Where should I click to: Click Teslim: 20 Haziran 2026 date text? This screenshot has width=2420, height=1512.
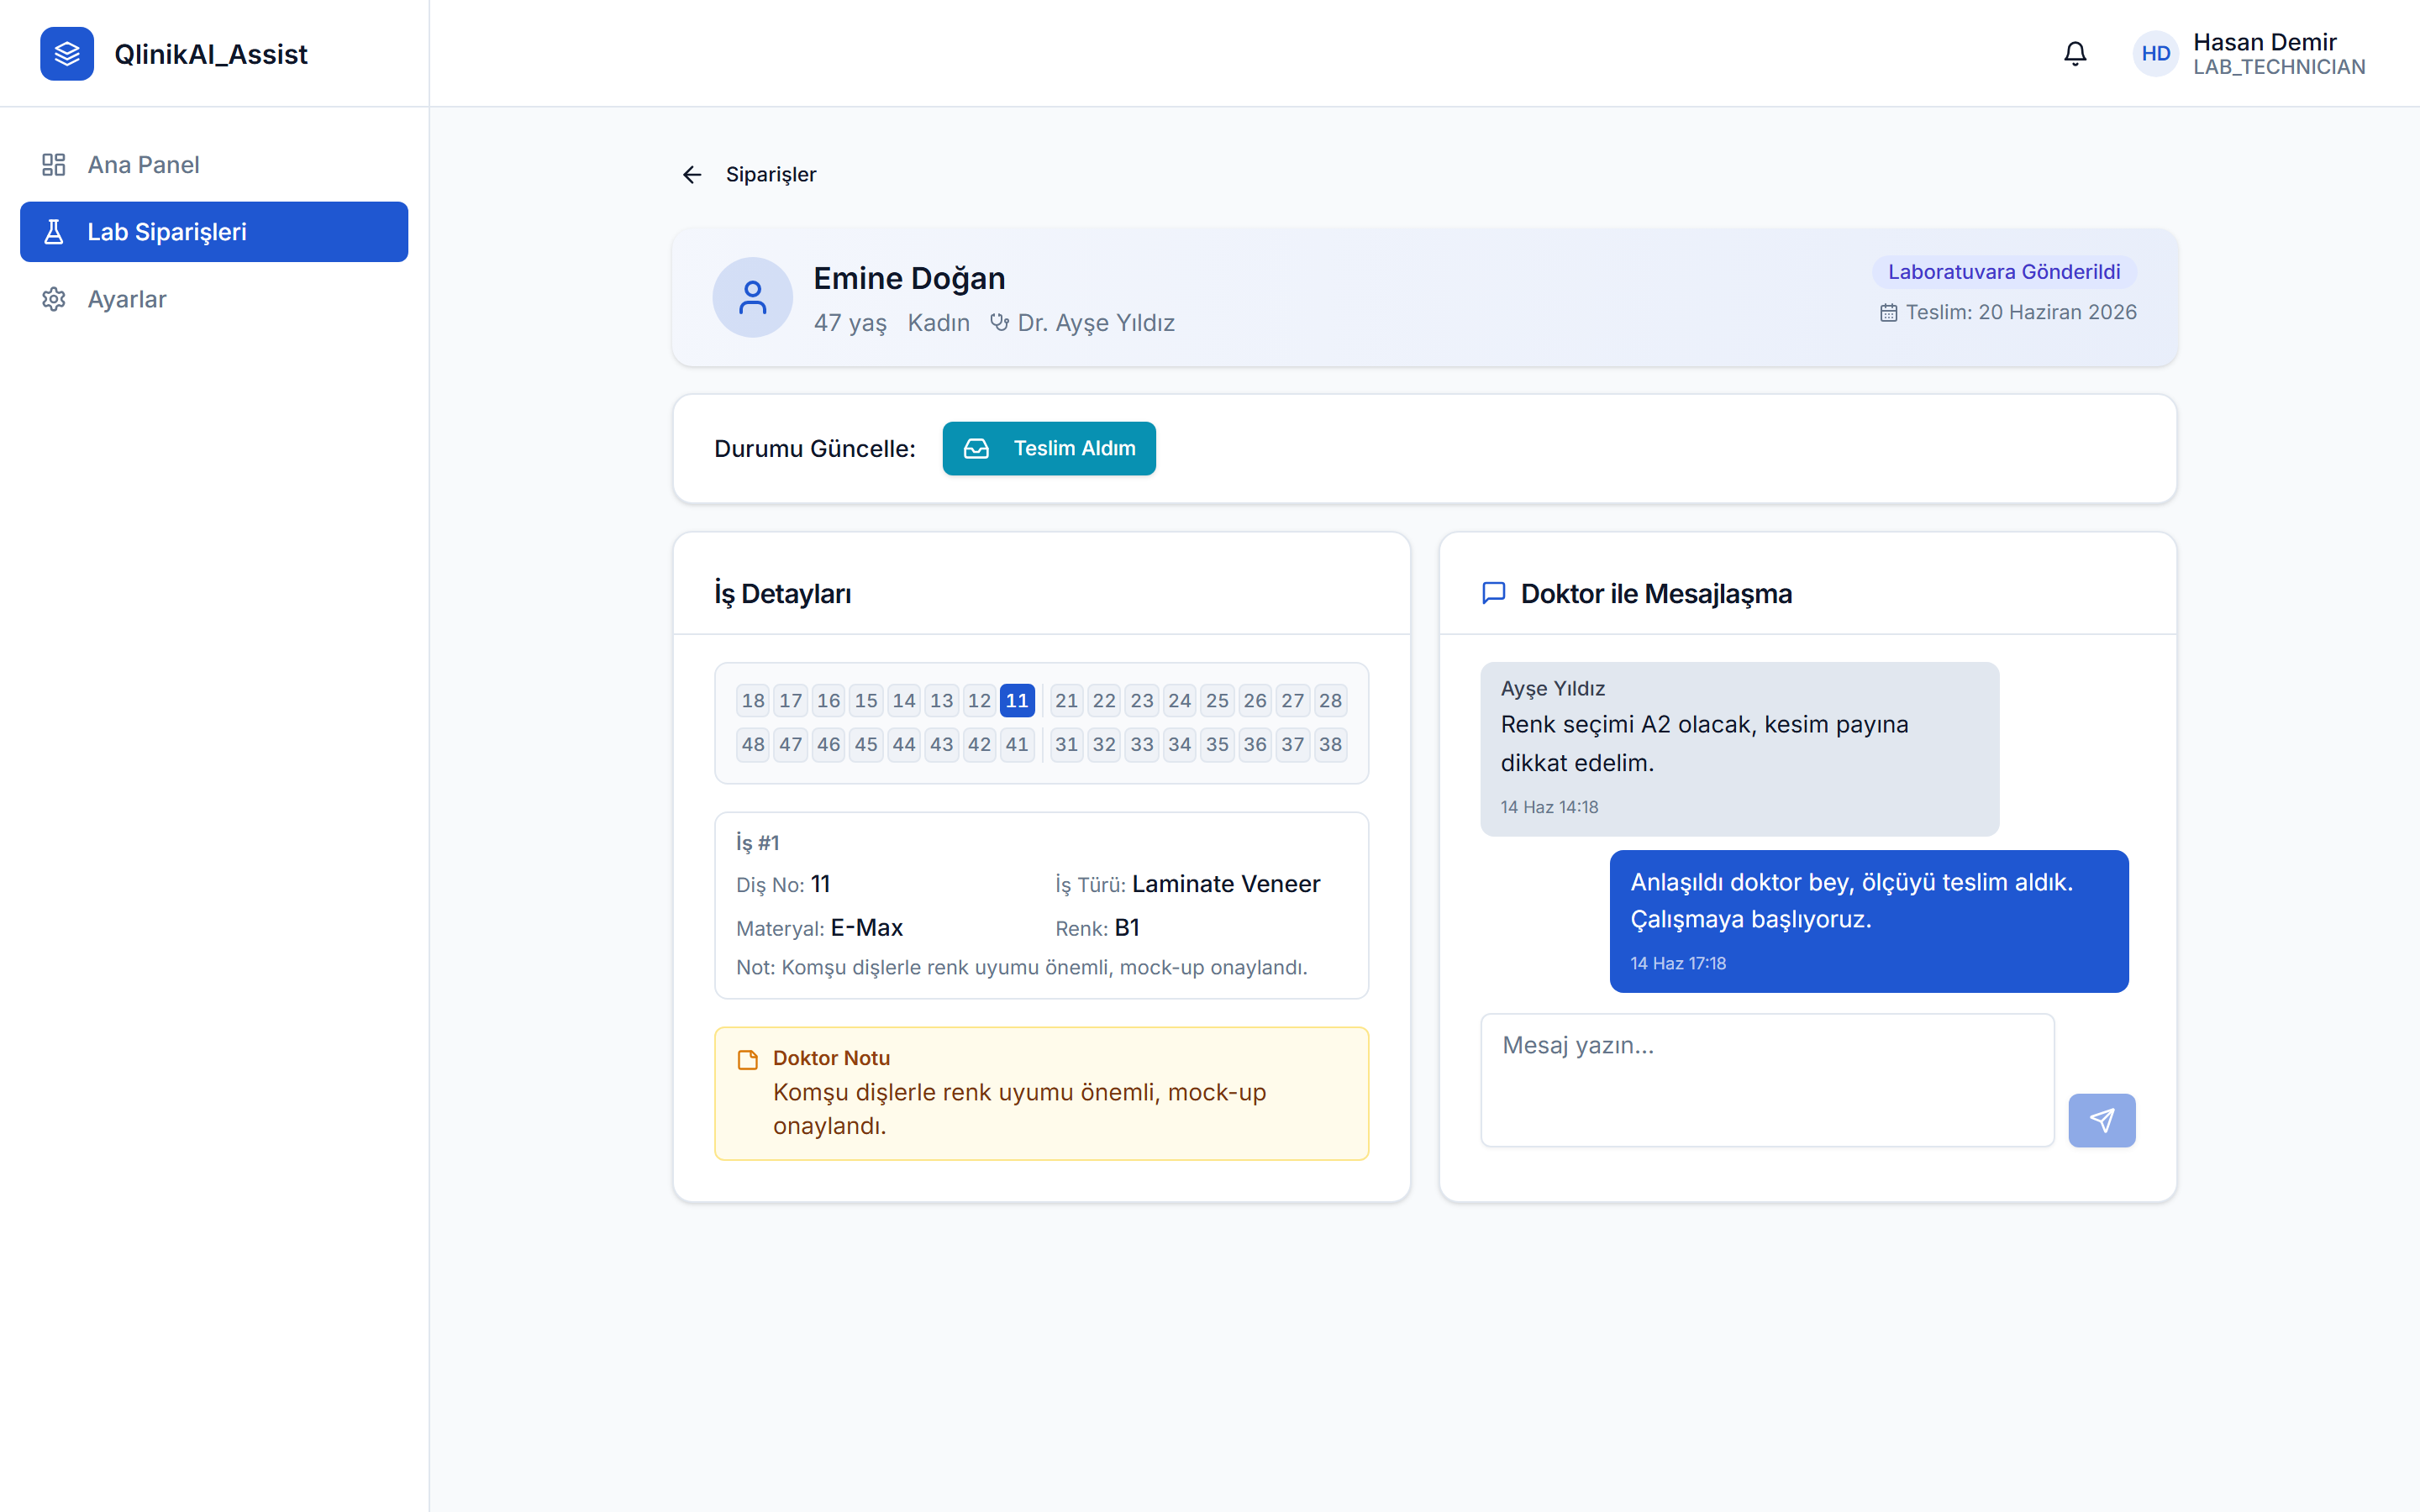coord(2020,313)
